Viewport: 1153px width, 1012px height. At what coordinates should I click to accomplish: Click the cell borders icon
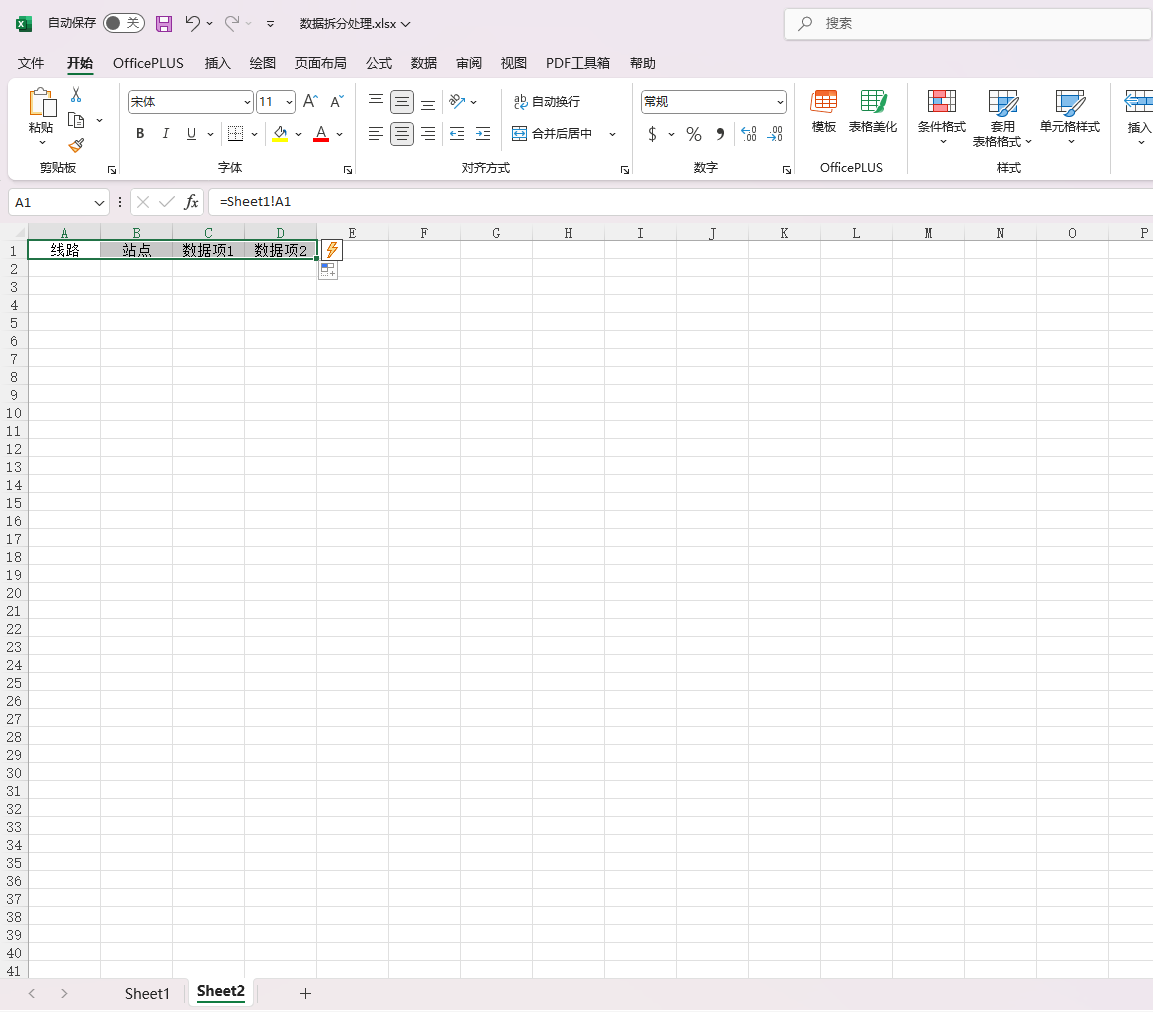[235, 134]
